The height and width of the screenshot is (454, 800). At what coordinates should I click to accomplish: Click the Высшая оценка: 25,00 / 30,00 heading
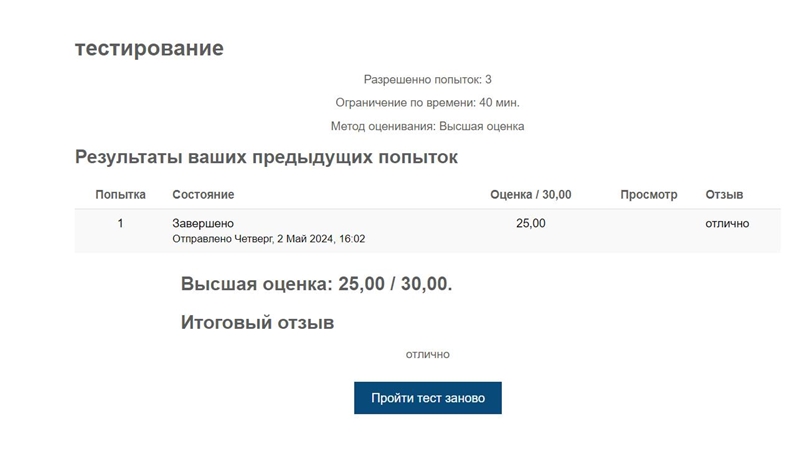click(316, 284)
